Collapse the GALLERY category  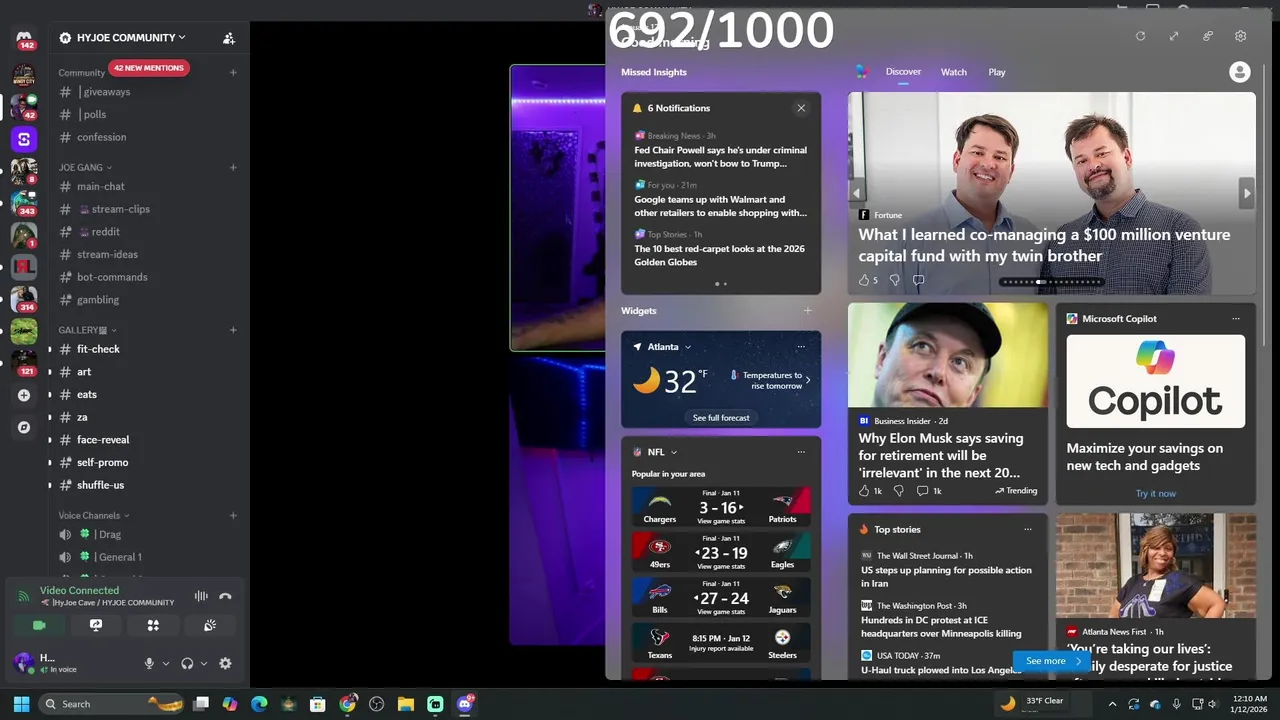(87, 330)
